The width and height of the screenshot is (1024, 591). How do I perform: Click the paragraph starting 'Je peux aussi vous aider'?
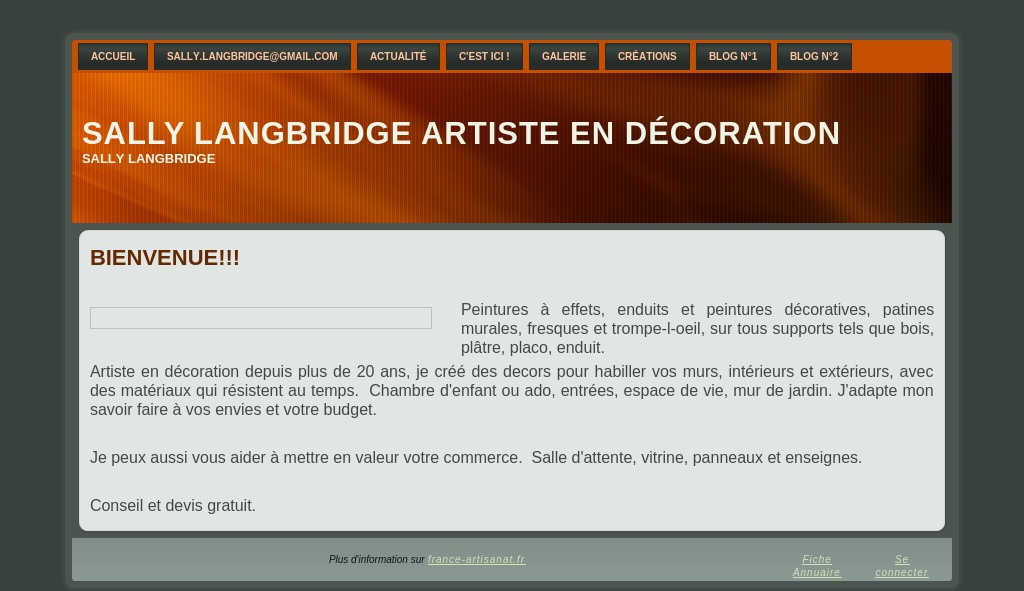point(476,458)
